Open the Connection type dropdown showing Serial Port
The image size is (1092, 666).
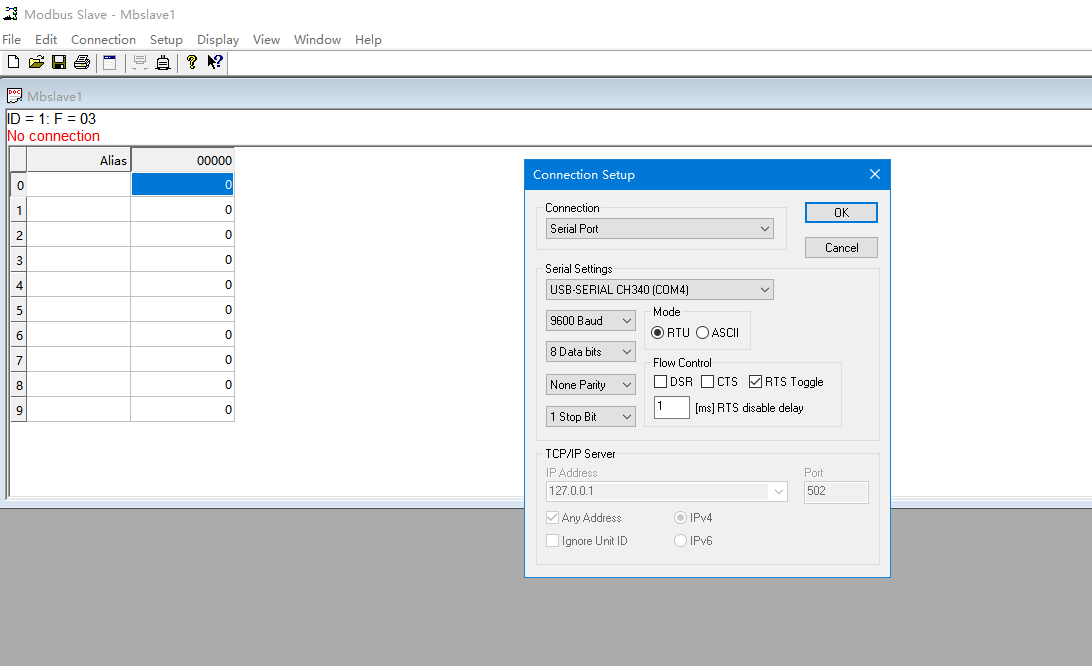(x=660, y=229)
